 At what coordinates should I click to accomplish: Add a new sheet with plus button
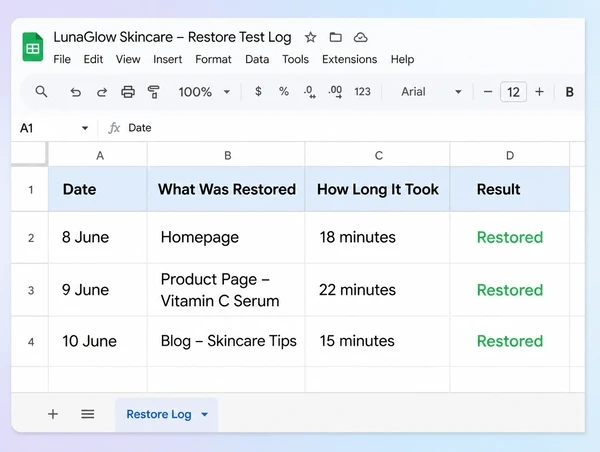click(x=53, y=414)
